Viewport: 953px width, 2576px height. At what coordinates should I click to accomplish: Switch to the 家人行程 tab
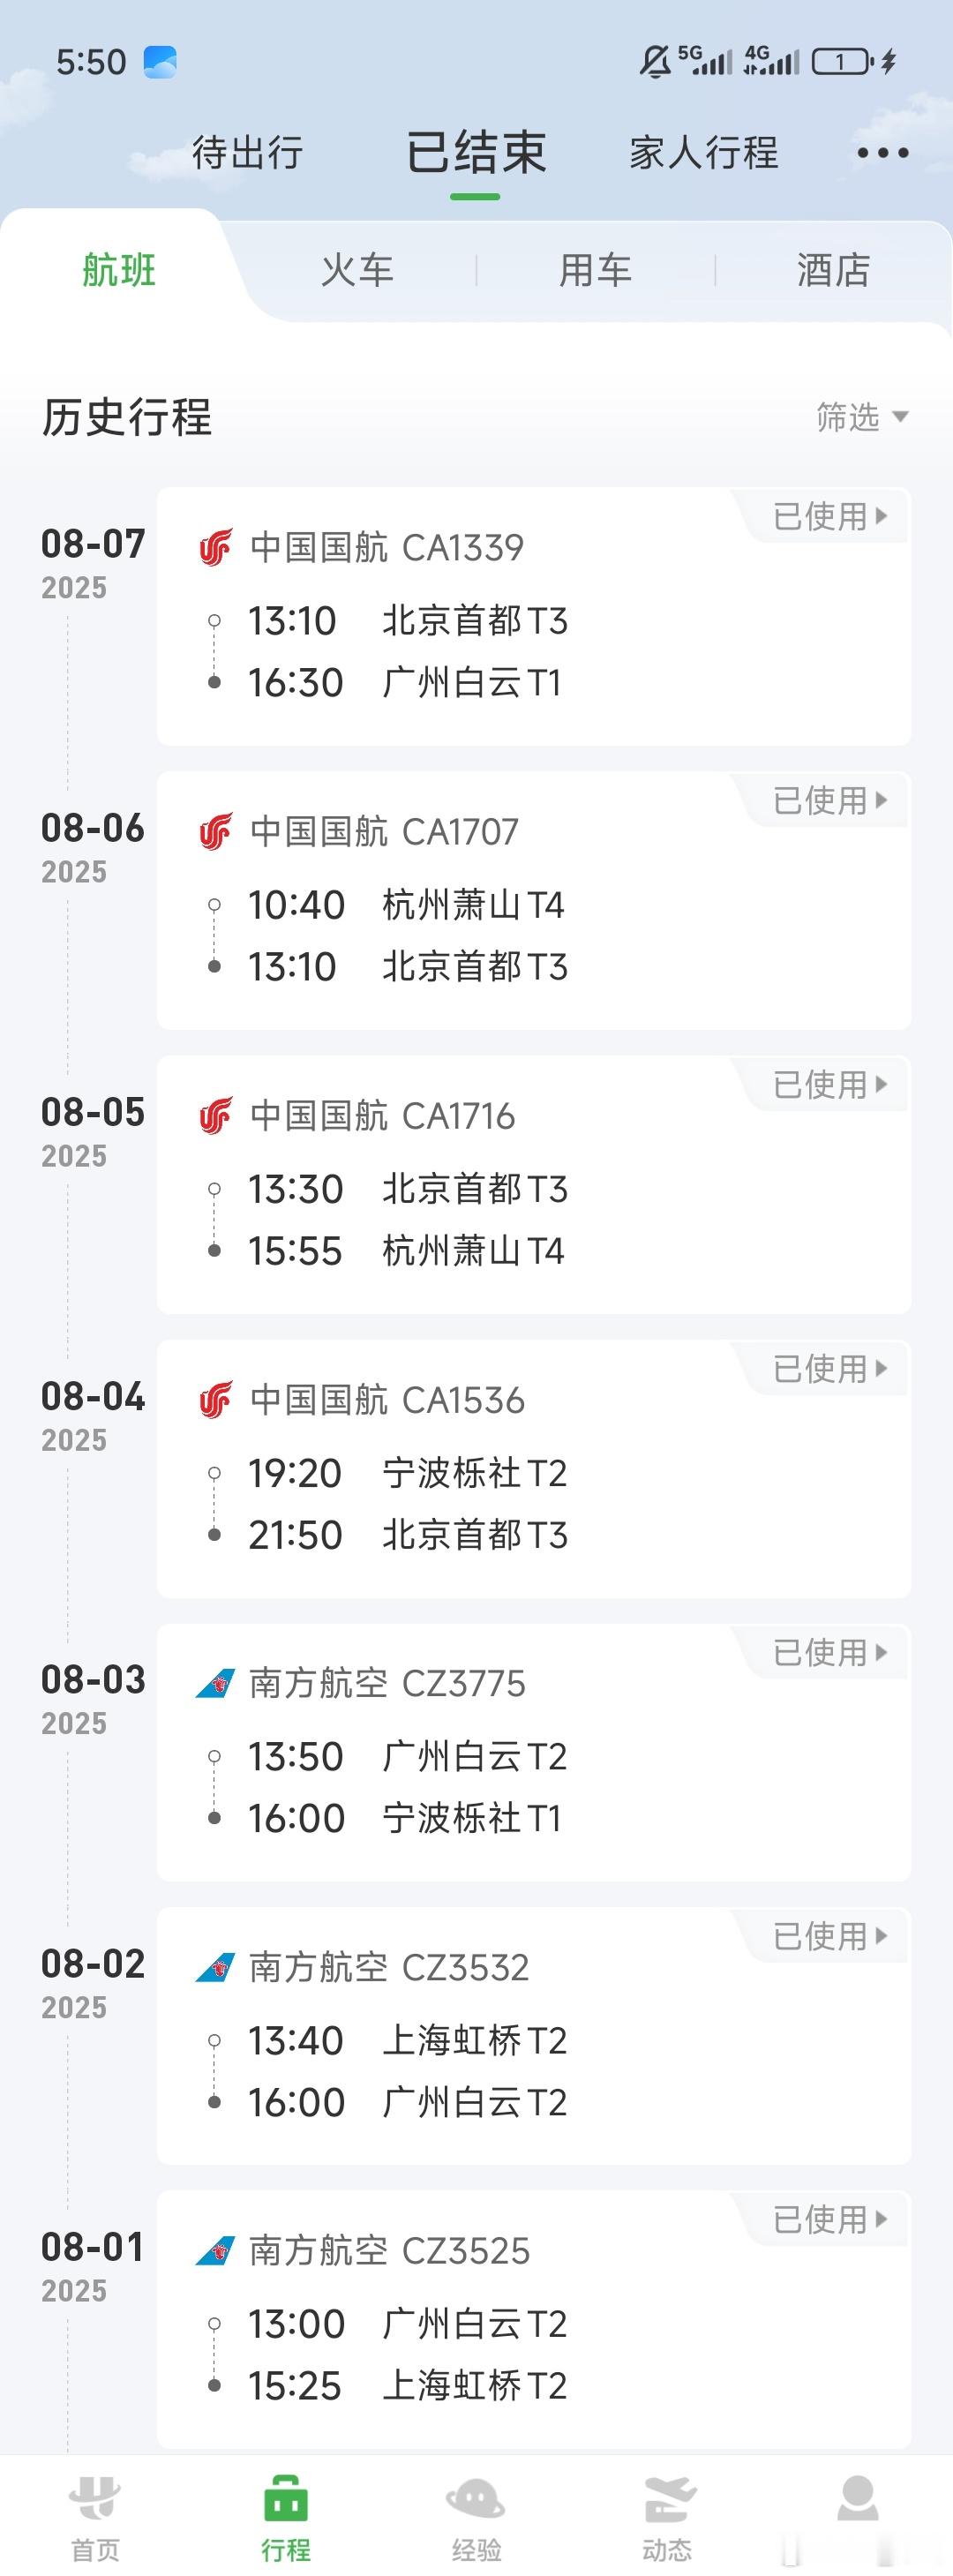pos(704,153)
